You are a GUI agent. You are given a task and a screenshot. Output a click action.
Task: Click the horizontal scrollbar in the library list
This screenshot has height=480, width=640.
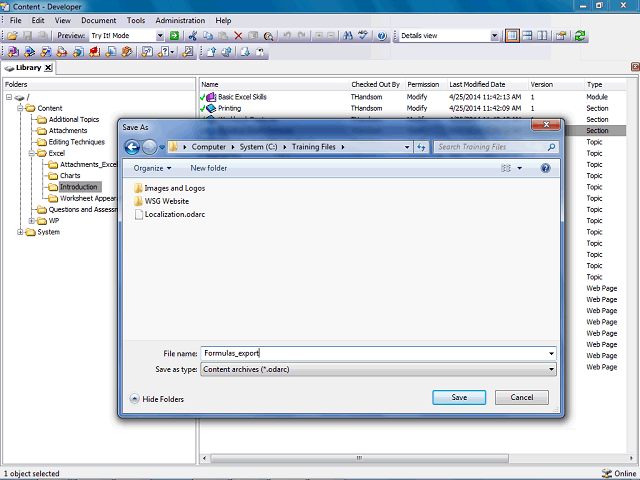click(359, 458)
